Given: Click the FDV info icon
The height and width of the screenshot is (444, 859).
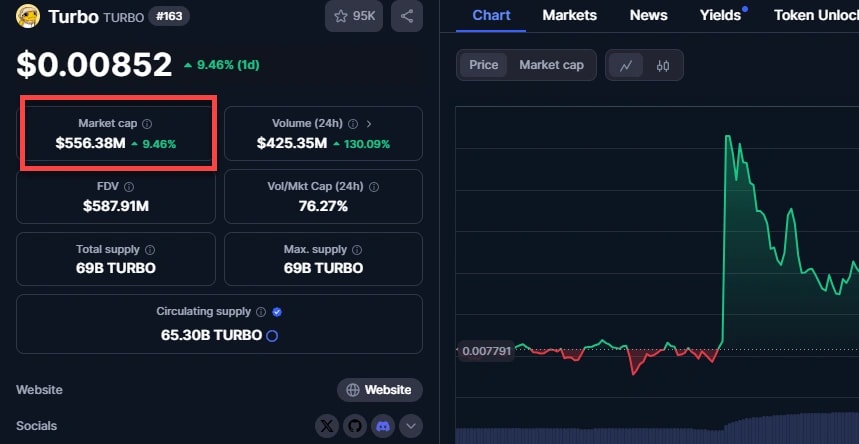Looking at the screenshot, I should [x=129, y=187].
